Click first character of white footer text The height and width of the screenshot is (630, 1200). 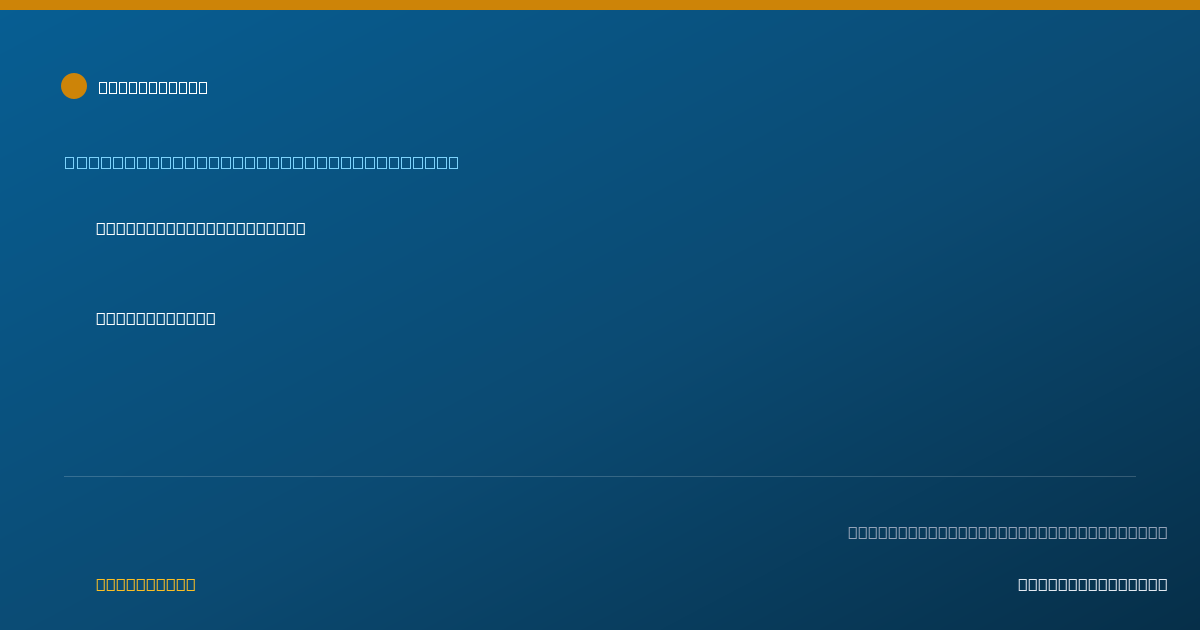point(1023,584)
